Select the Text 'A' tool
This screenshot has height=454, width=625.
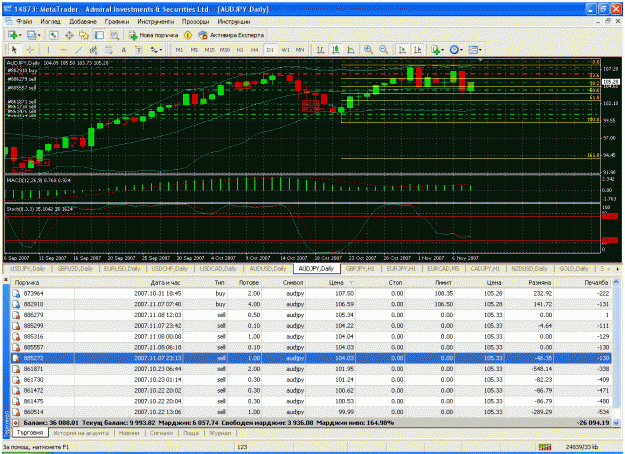(x=124, y=50)
